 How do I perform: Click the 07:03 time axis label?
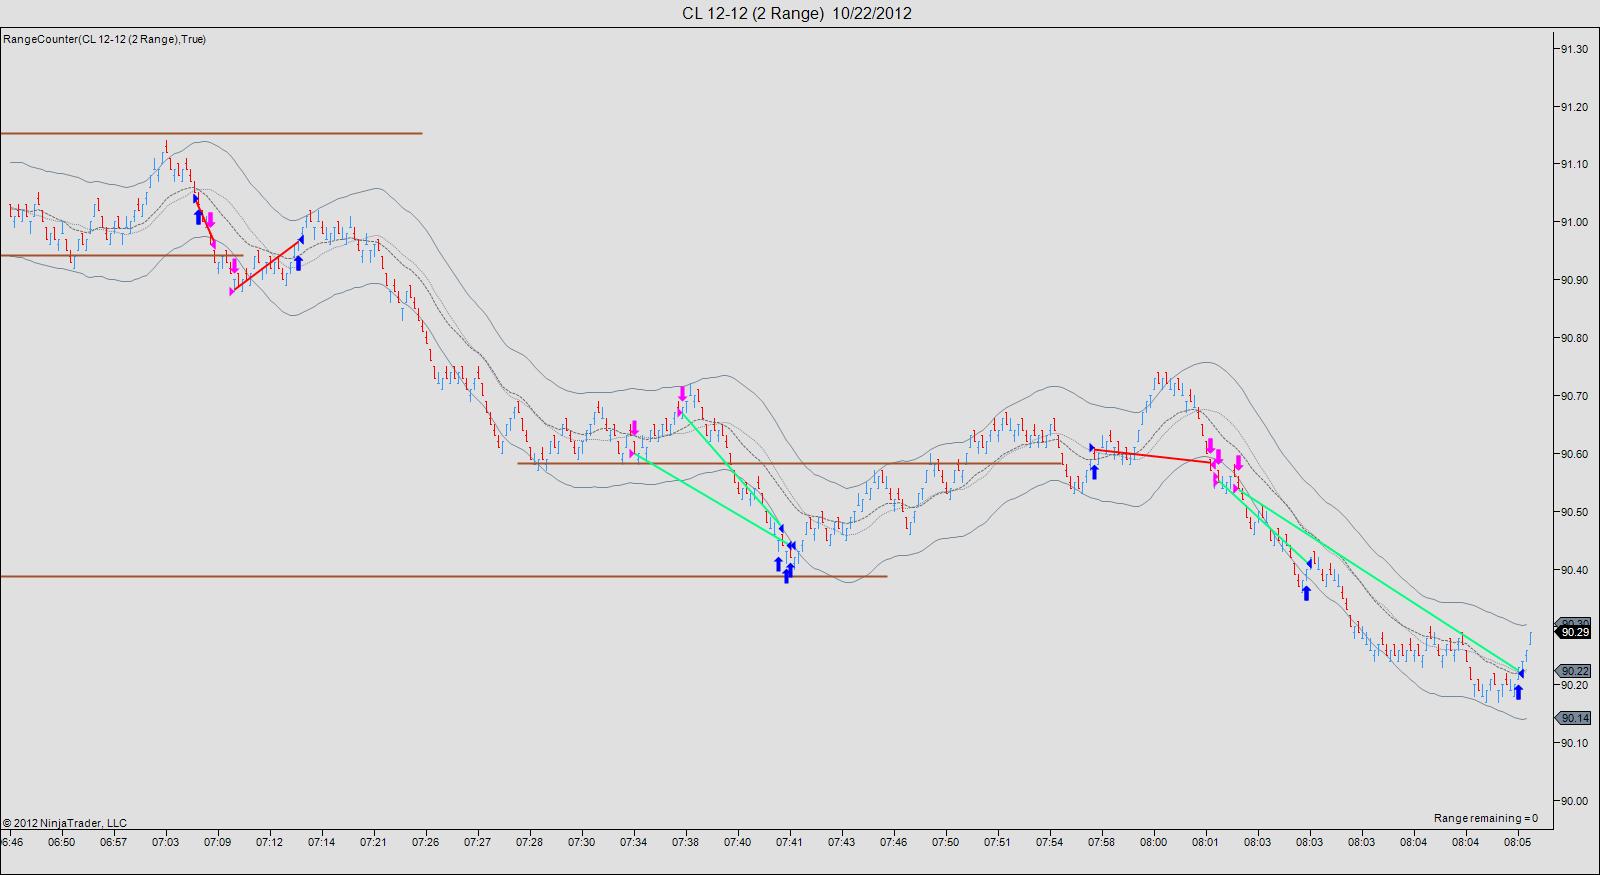[x=165, y=843]
